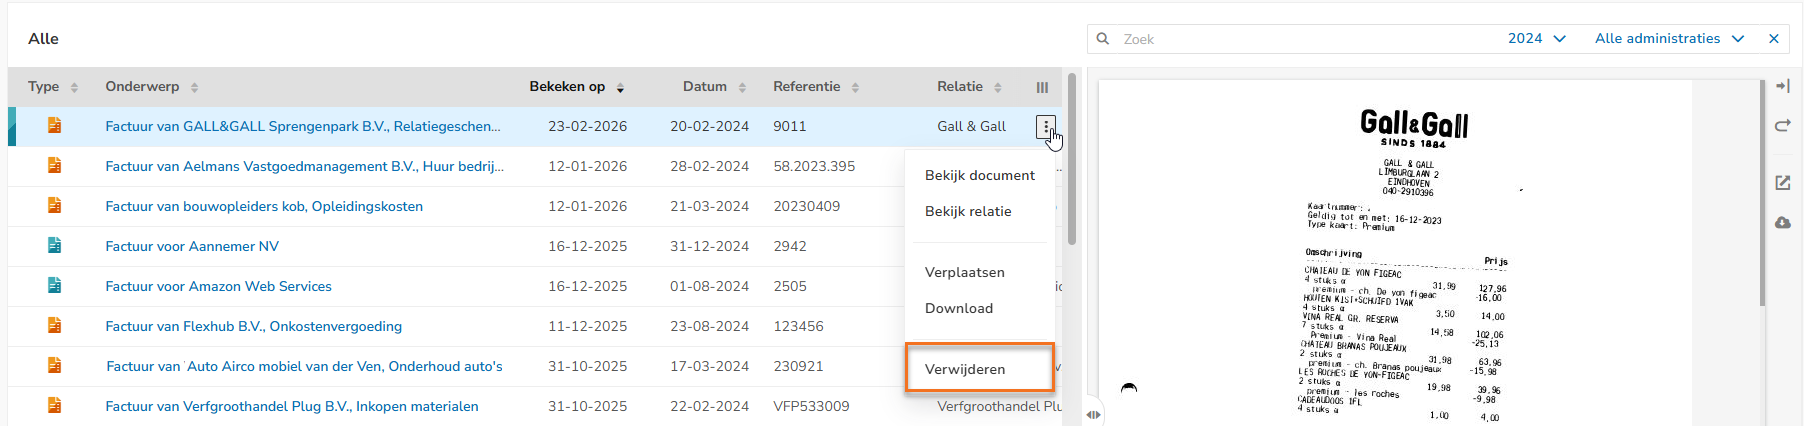This screenshot has width=1804, height=426.
Task: Click the Gall & Gall relation cell
Action: 971,126
